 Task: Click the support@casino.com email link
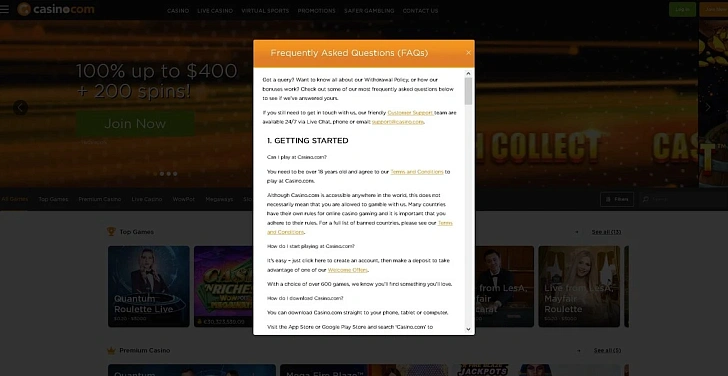click(398, 122)
